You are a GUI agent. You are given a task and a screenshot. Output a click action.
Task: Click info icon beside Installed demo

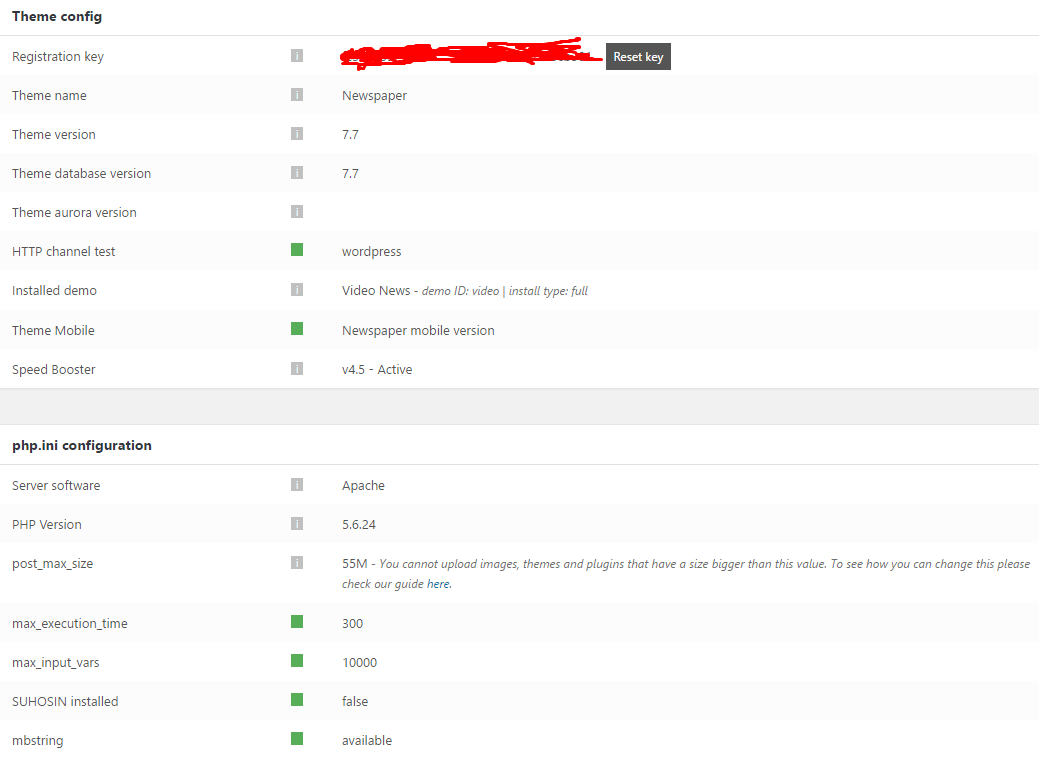tap(297, 290)
